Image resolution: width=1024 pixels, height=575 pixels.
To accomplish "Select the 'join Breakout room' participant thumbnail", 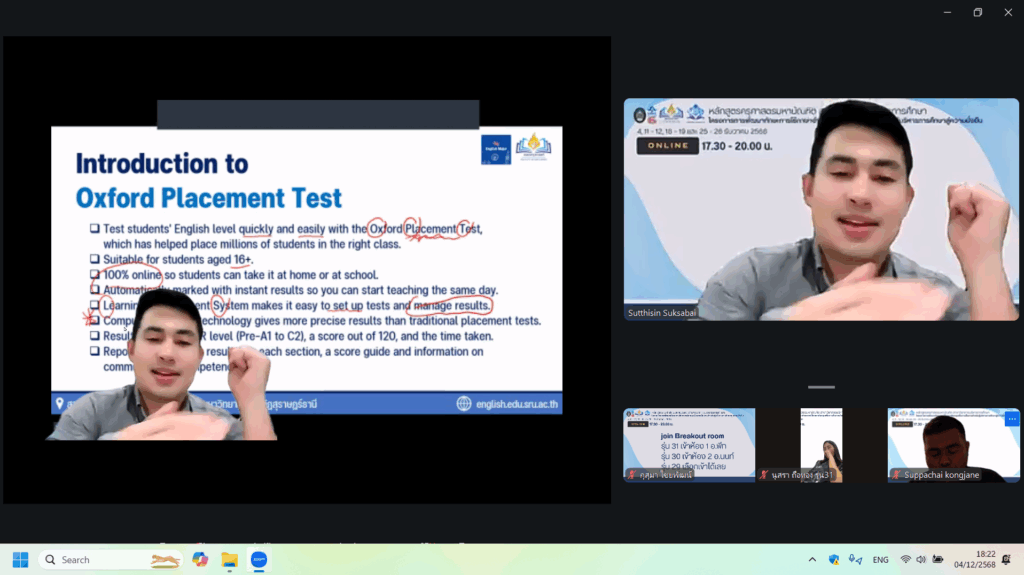I will 689,444.
